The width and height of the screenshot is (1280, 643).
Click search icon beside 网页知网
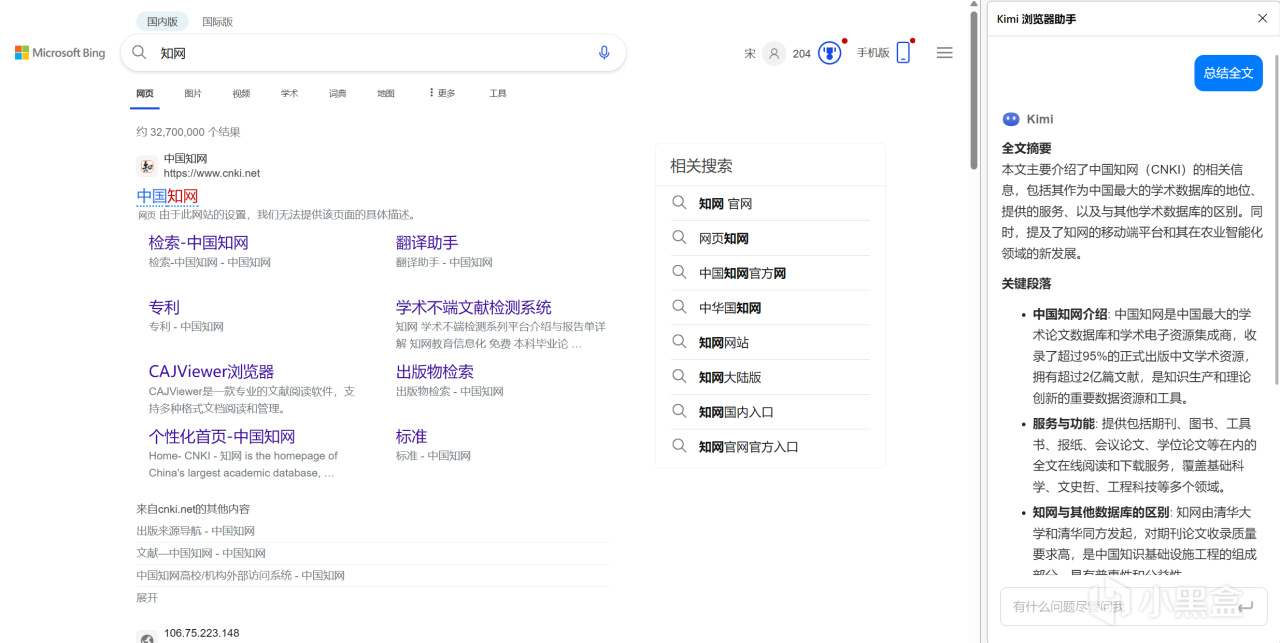click(x=679, y=238)
